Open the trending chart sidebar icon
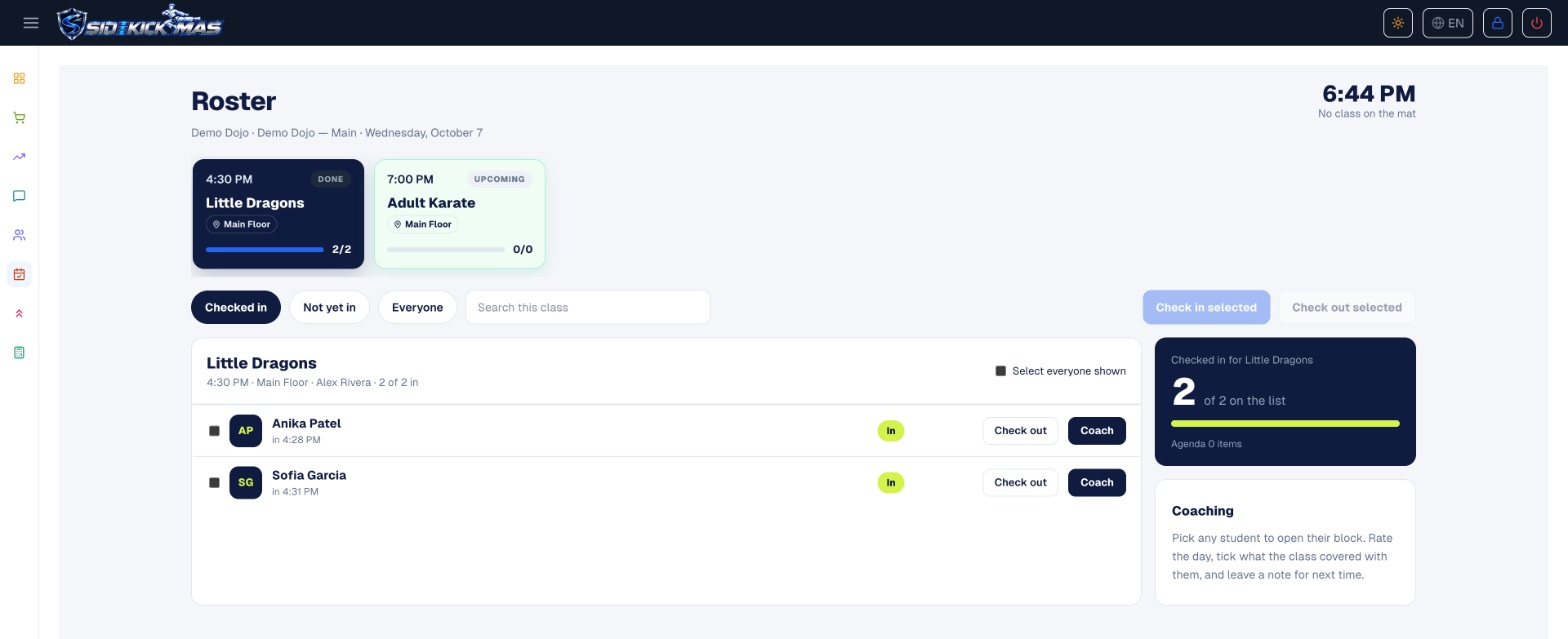 tap(19, 156)
